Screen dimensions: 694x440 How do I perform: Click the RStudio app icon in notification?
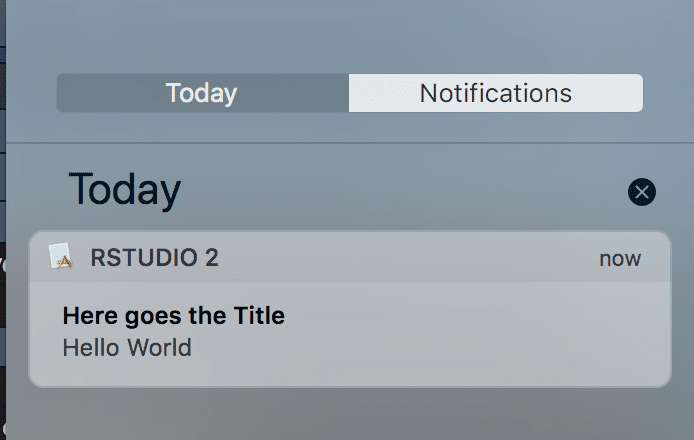click(x=61, y=256)
